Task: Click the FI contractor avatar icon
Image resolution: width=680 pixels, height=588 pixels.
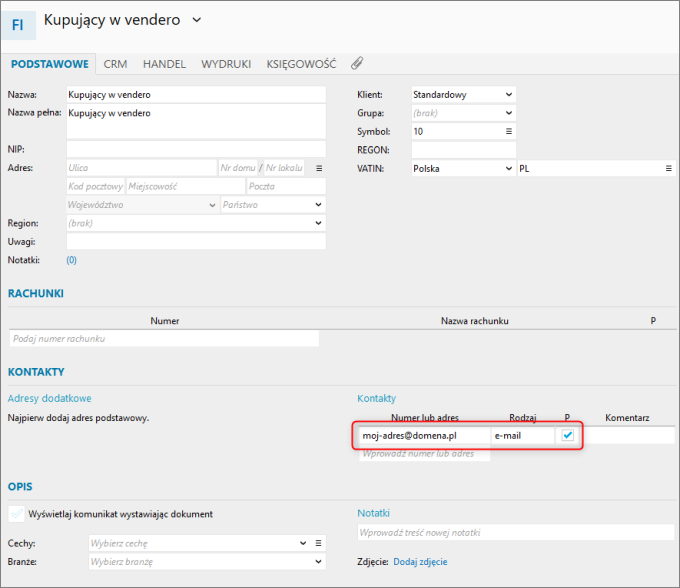Action: click(x=24, y=24)
